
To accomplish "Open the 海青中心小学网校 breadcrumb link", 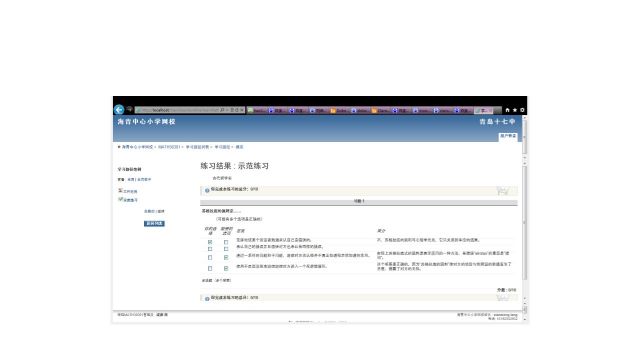I will point(137,147).
